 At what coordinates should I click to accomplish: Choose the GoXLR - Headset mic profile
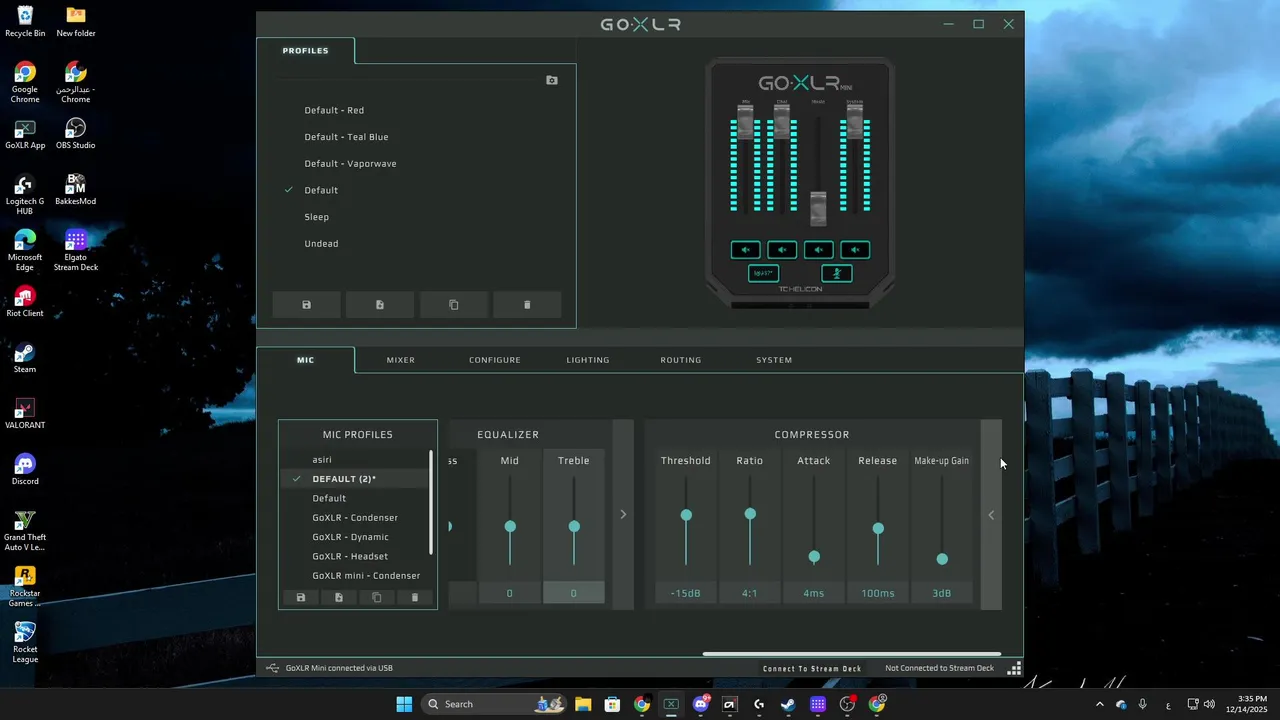coord(350,556)
